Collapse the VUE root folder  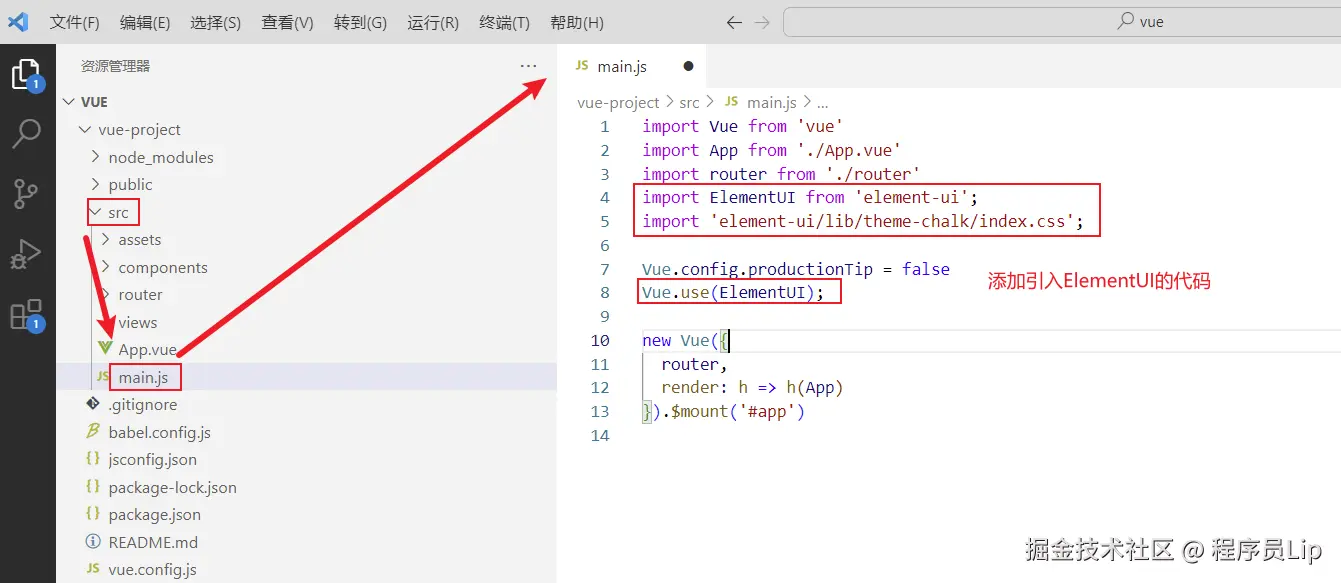[x=69, y=102]
